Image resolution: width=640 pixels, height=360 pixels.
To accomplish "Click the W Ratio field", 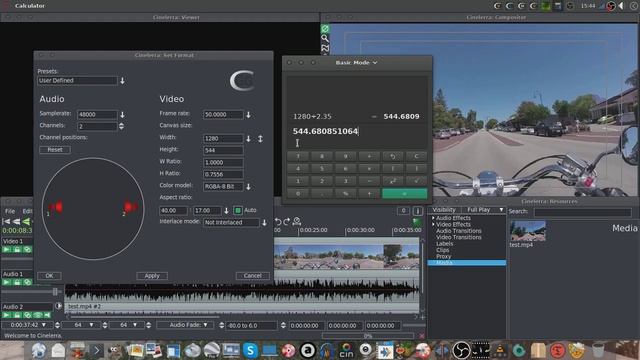I will point(223,162).
